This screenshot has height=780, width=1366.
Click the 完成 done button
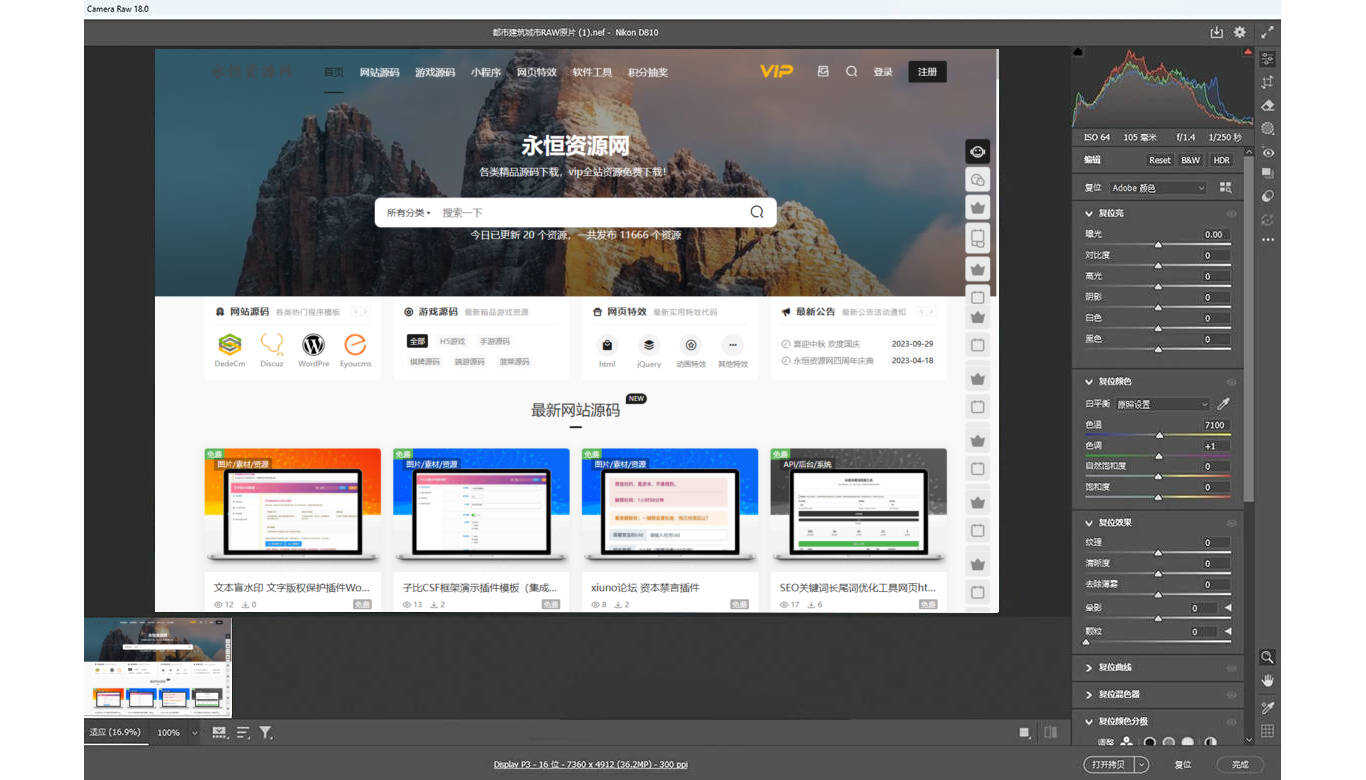click(1240, 764)
